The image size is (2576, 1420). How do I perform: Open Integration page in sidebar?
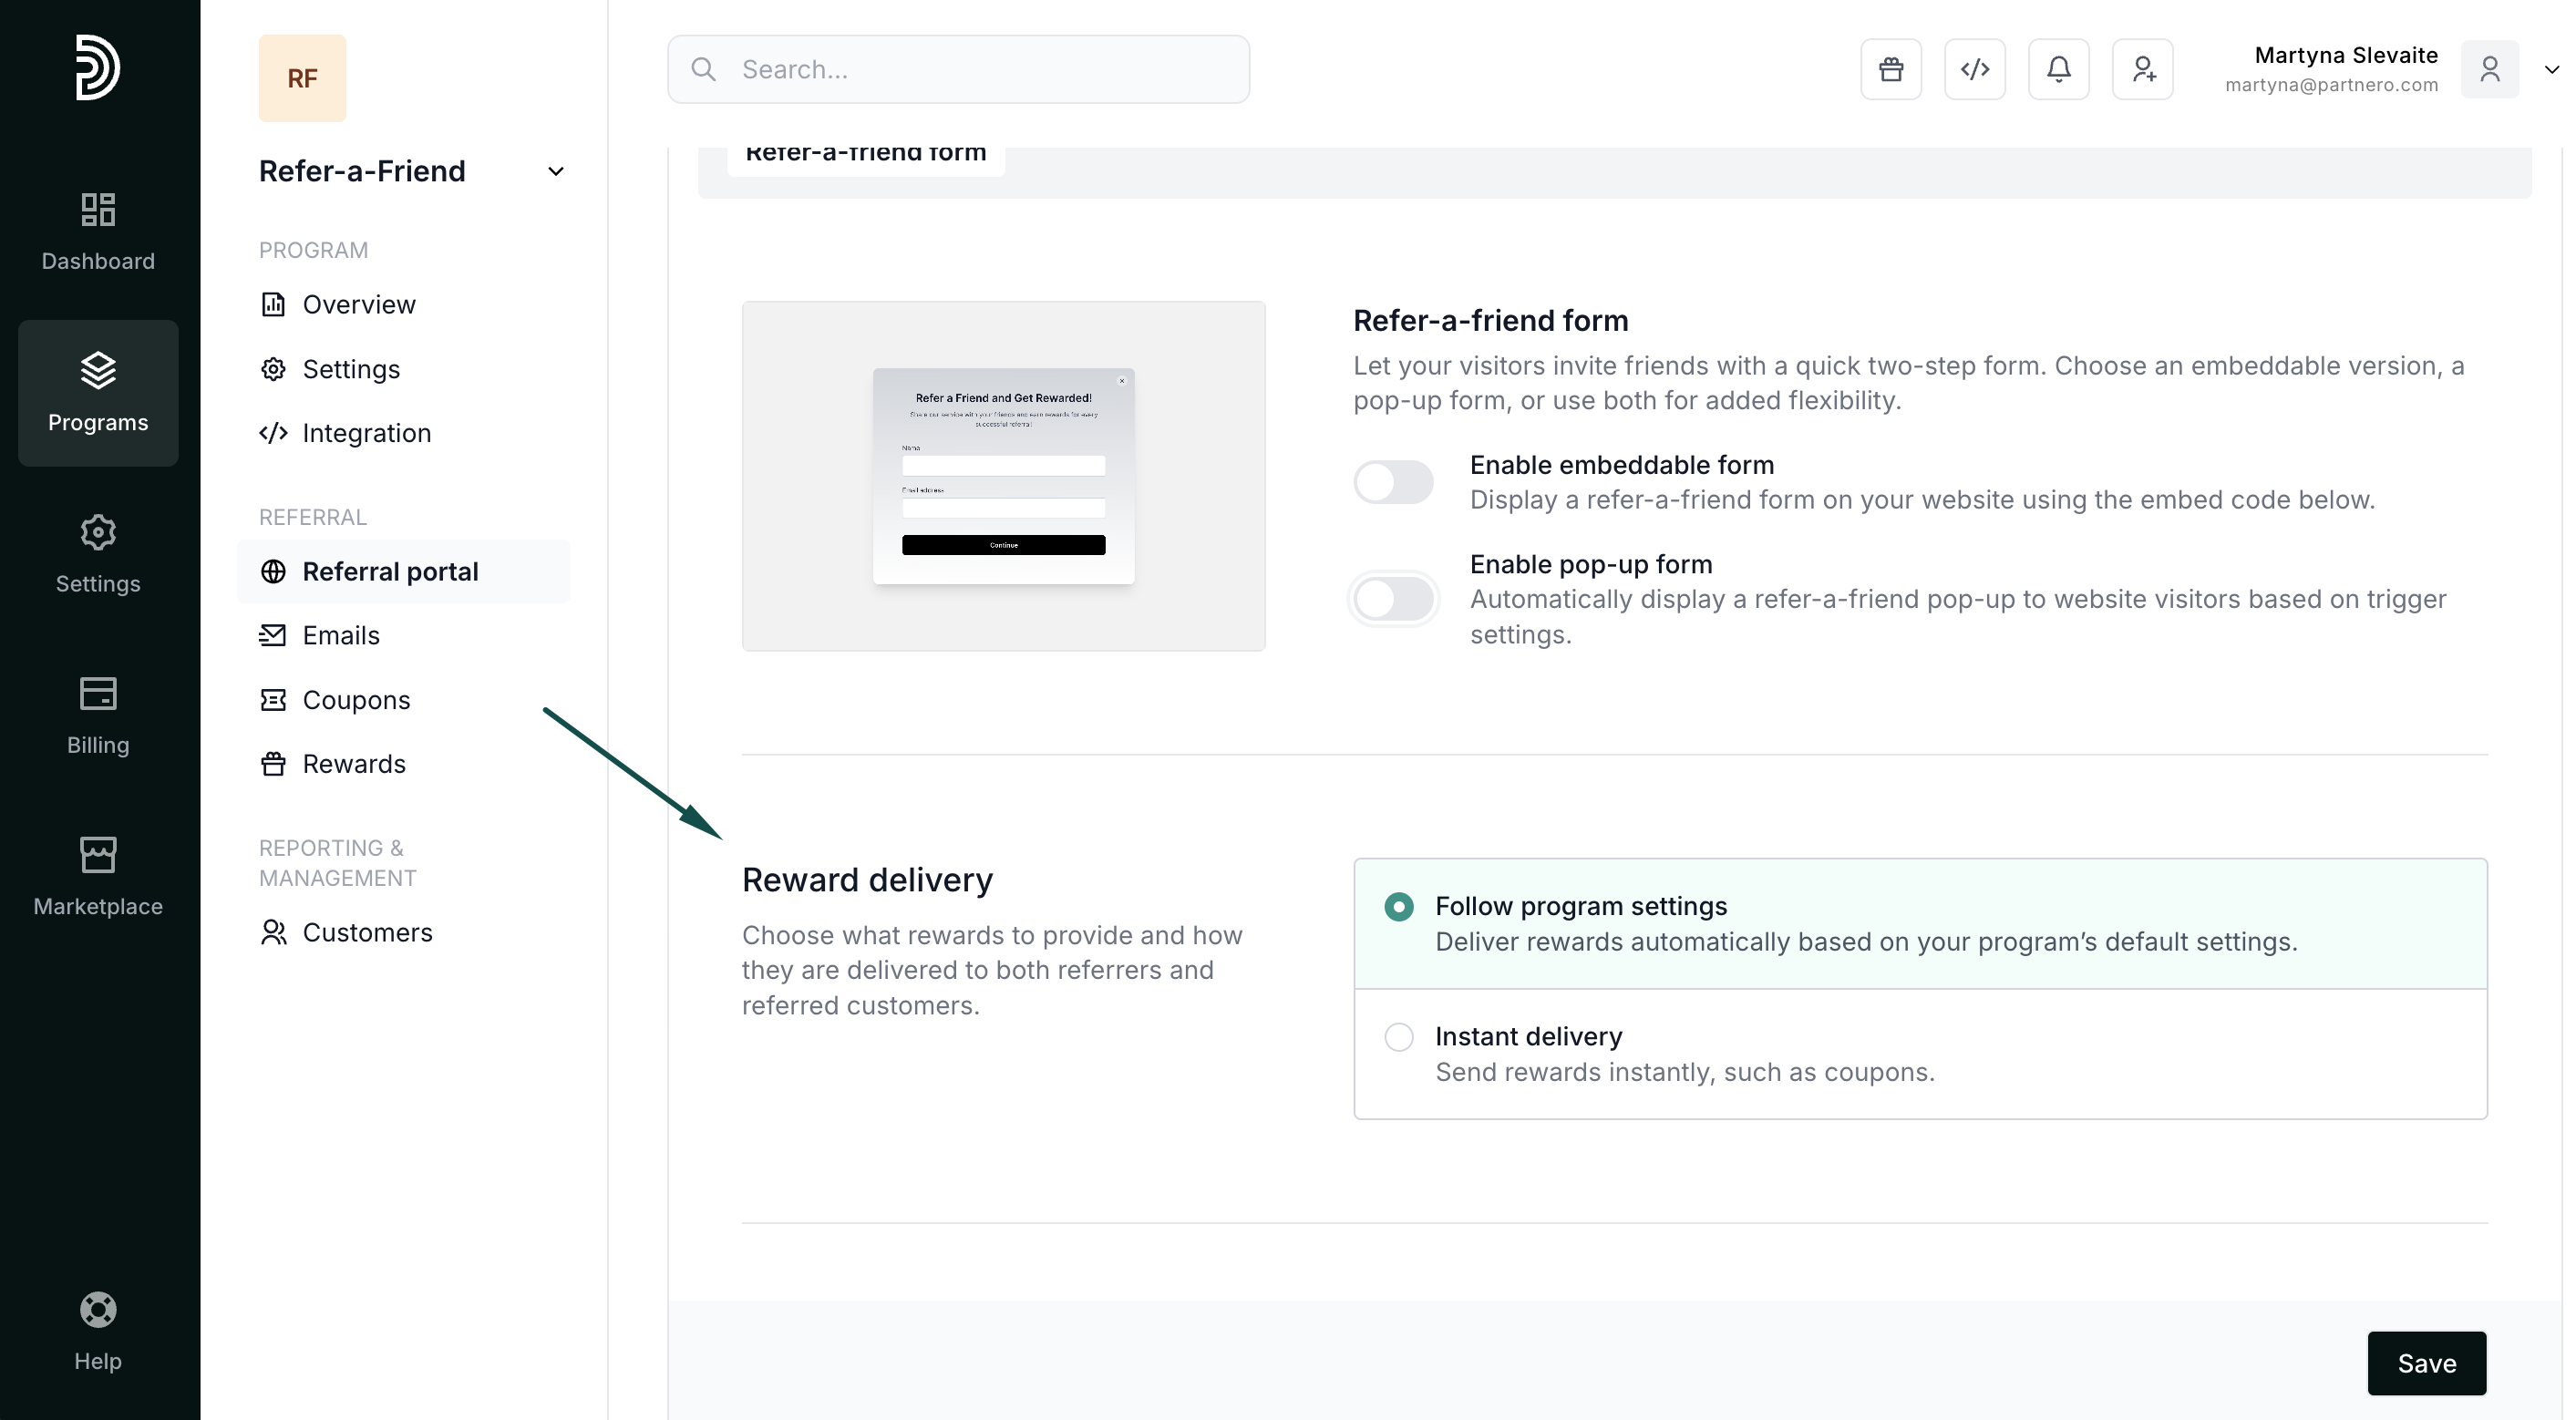(366, 433)
